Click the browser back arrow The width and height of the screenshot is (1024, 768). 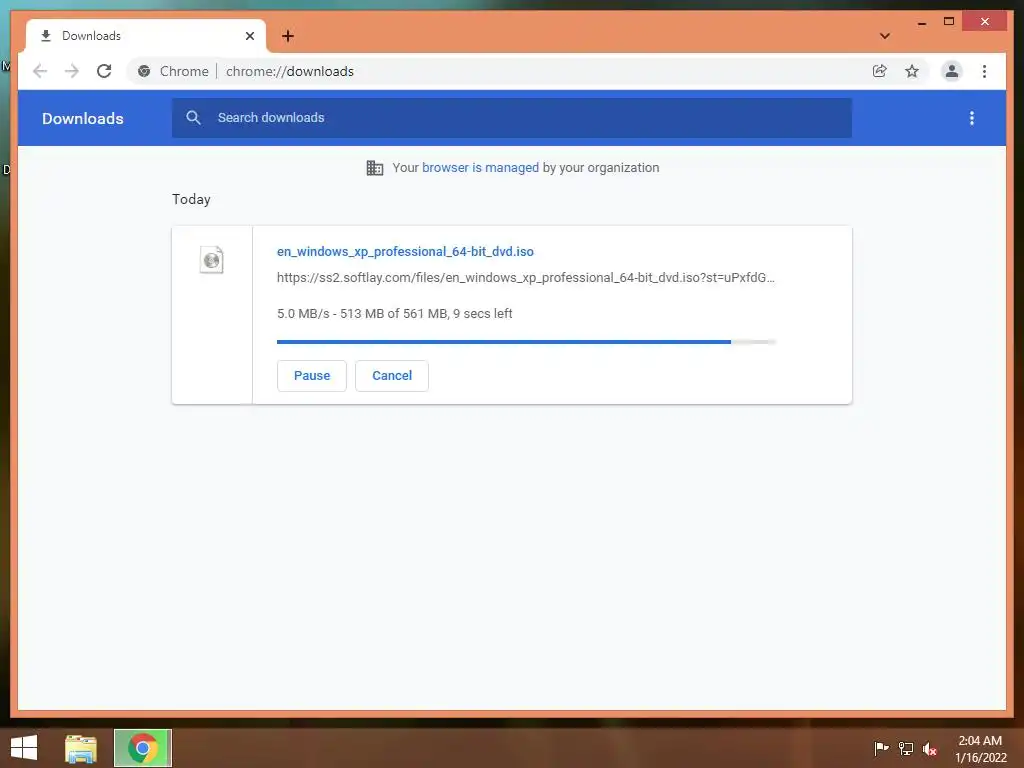[x=40, y=71]
